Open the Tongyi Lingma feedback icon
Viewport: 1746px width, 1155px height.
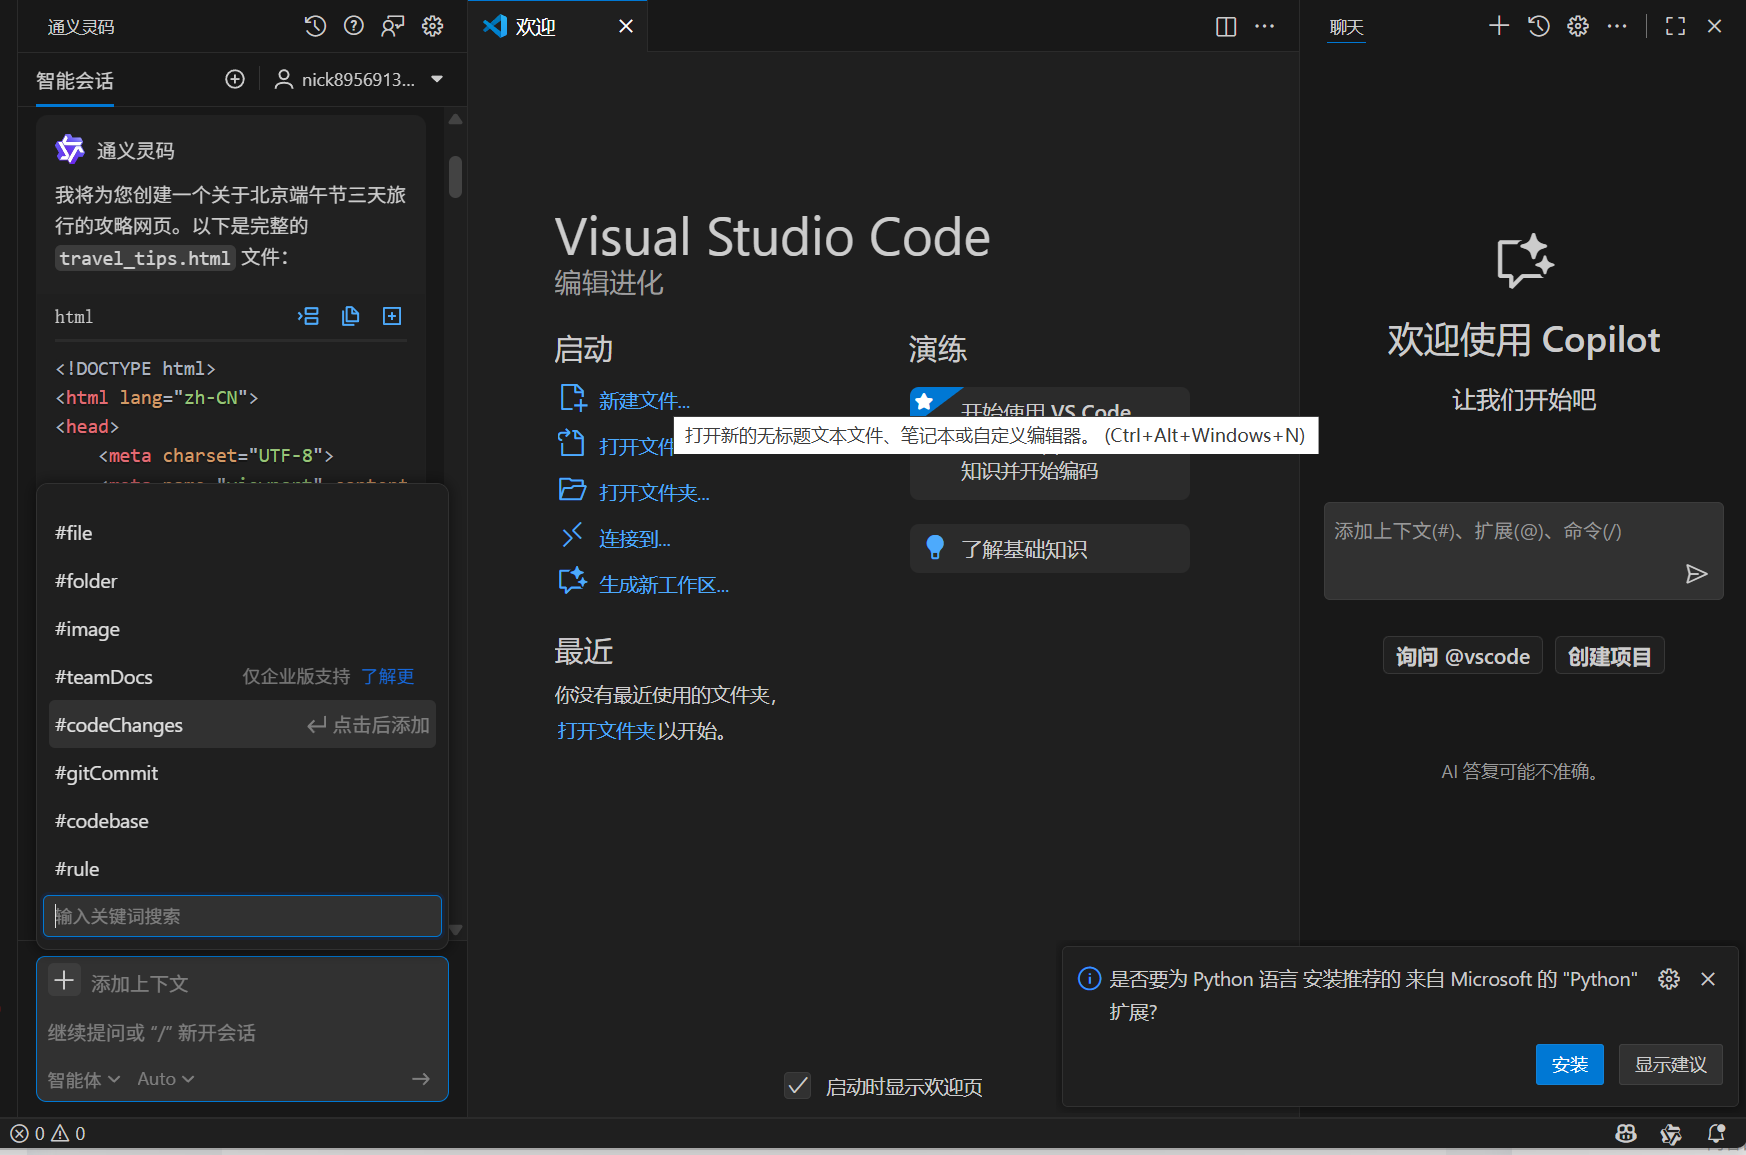(393, 26)
